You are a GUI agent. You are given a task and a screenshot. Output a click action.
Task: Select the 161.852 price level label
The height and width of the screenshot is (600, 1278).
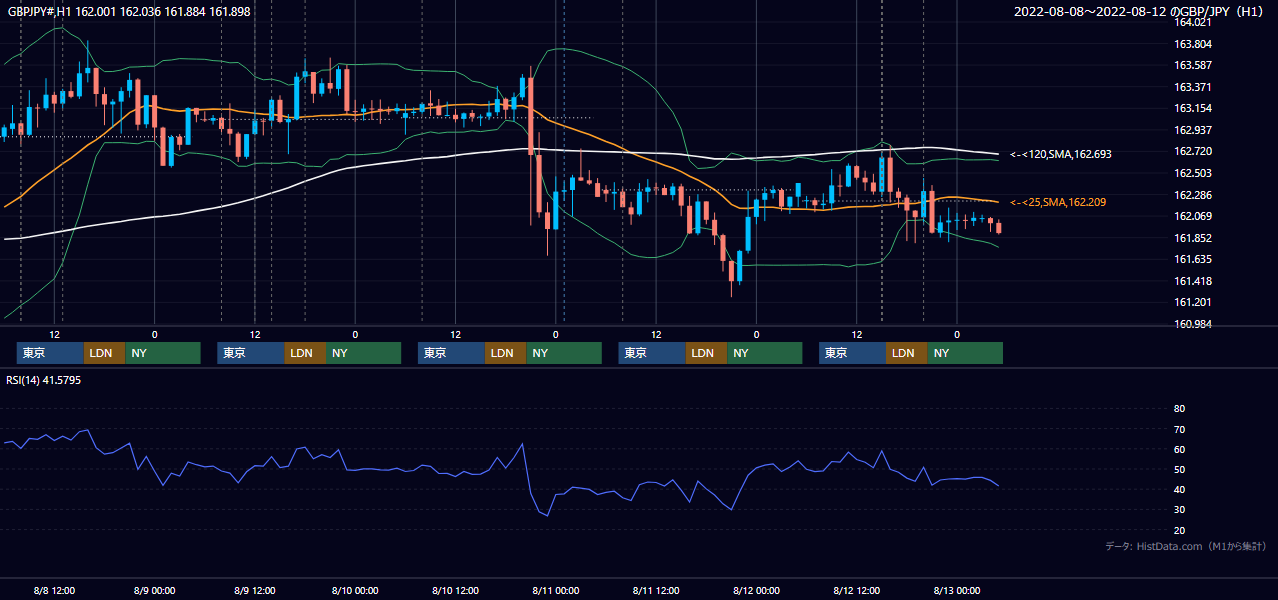pos(1193,238)
